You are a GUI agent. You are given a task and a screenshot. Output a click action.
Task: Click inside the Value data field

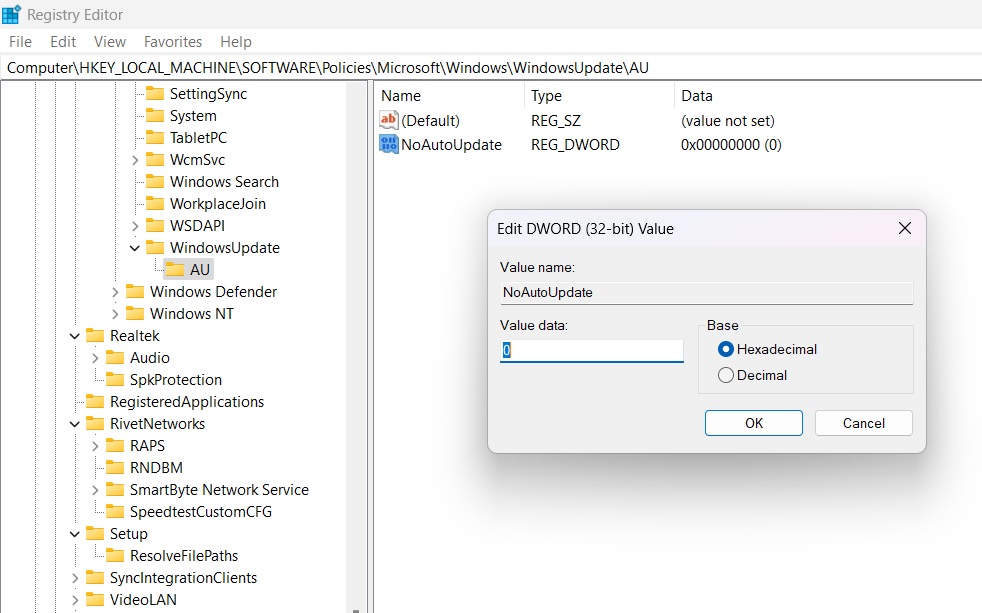click(x=588, y=352)
